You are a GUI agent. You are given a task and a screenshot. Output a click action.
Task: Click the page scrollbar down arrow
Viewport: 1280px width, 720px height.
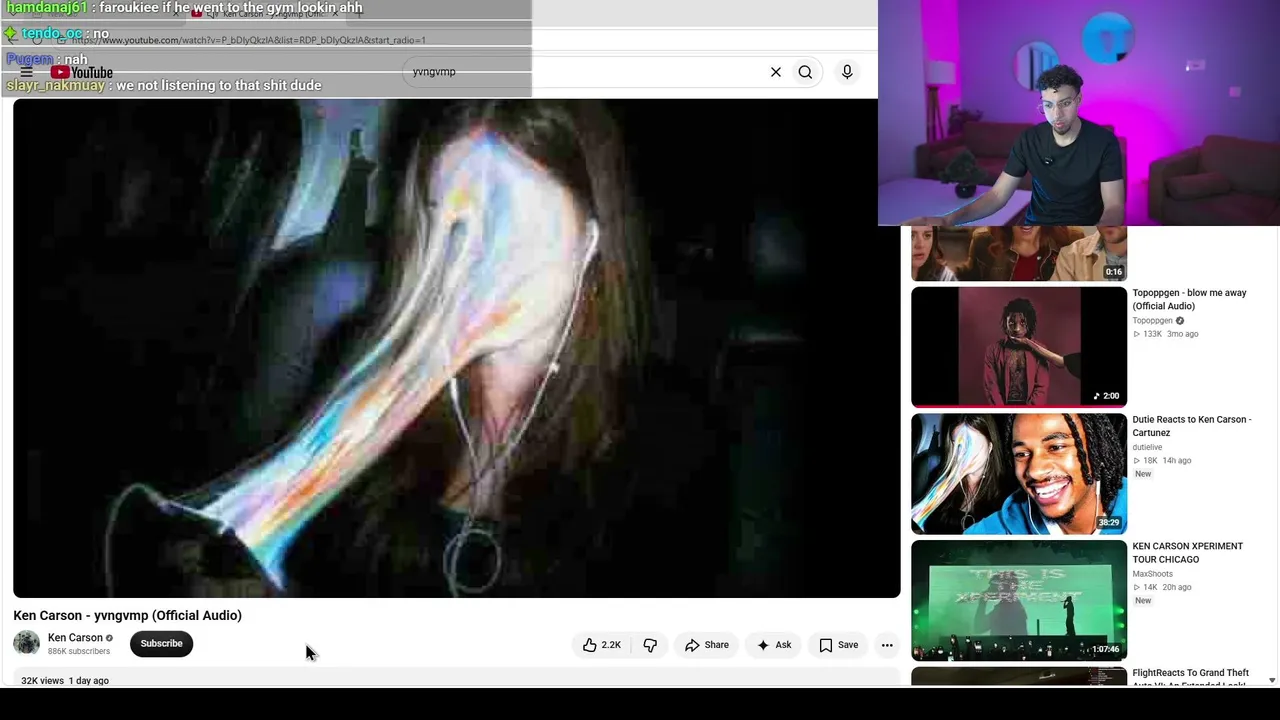[x=1272, y=680]
